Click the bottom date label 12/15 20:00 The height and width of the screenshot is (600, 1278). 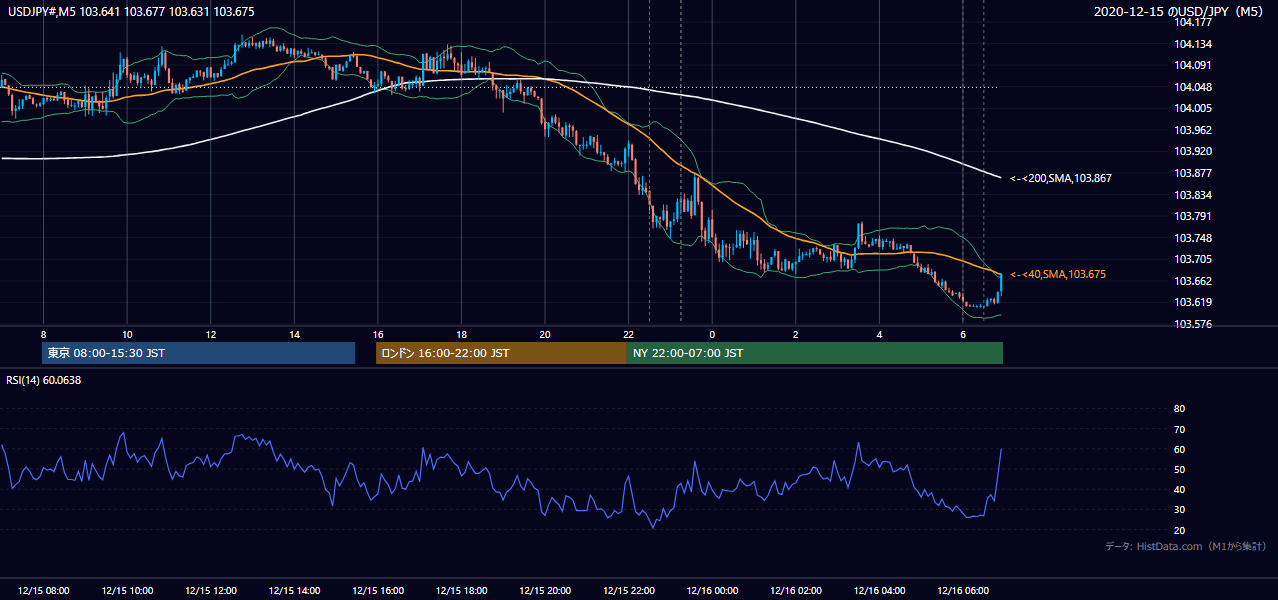[x=545, y=591]
